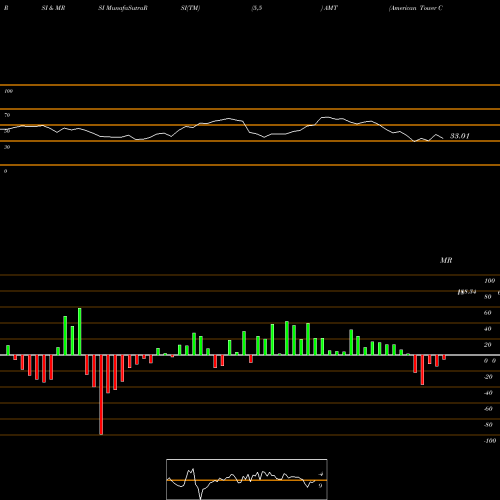The width and height of the screenshot is (500, 500).
Task: Open the mini overview chart thumbnail
Action: pyautogui.click(x=247, y=479)
